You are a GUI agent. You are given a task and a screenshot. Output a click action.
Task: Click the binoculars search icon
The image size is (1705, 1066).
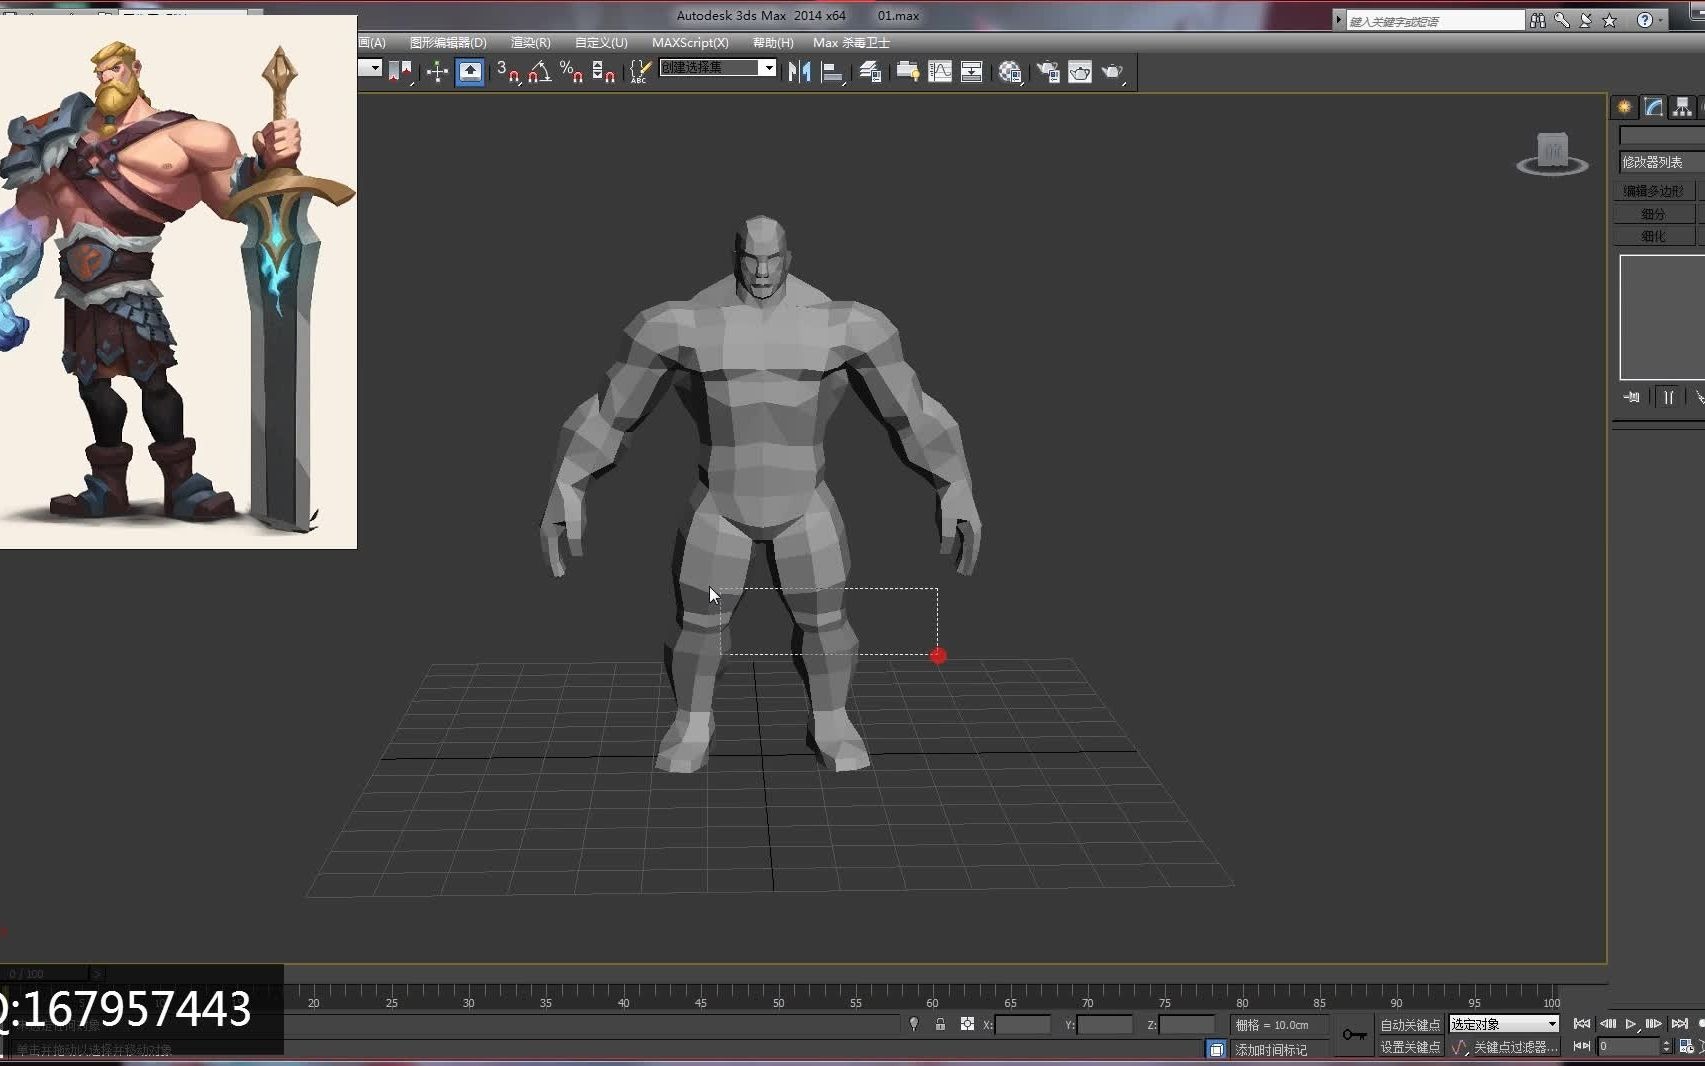tap(1538, 20)
